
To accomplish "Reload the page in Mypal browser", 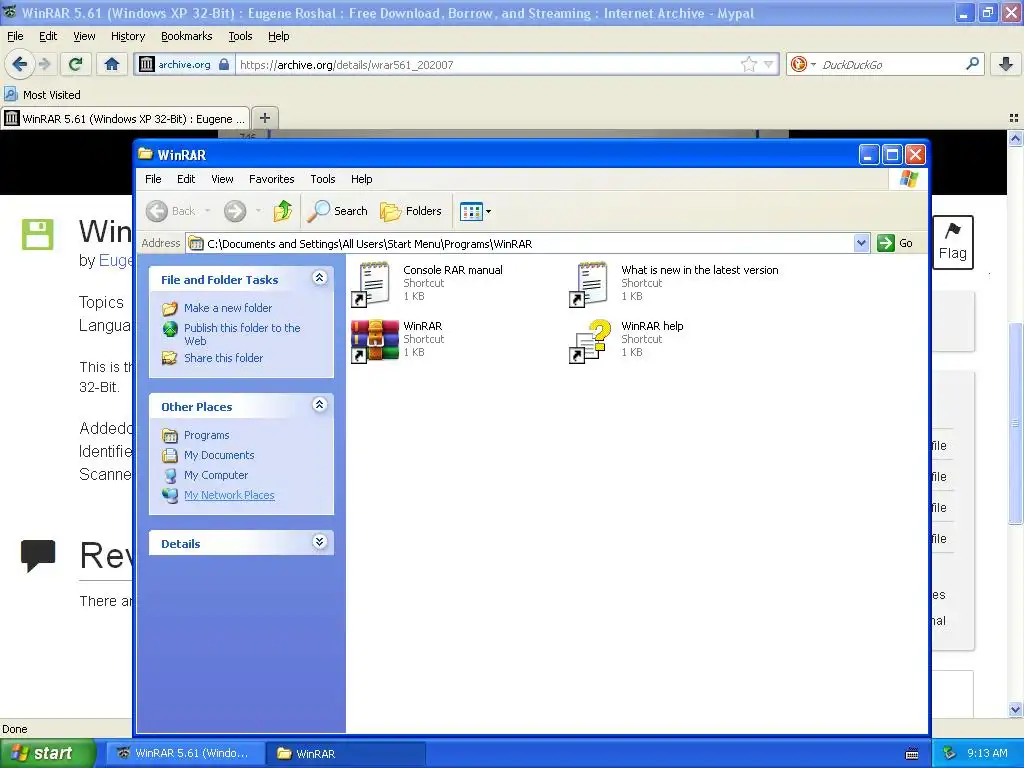I will (76, 64).
